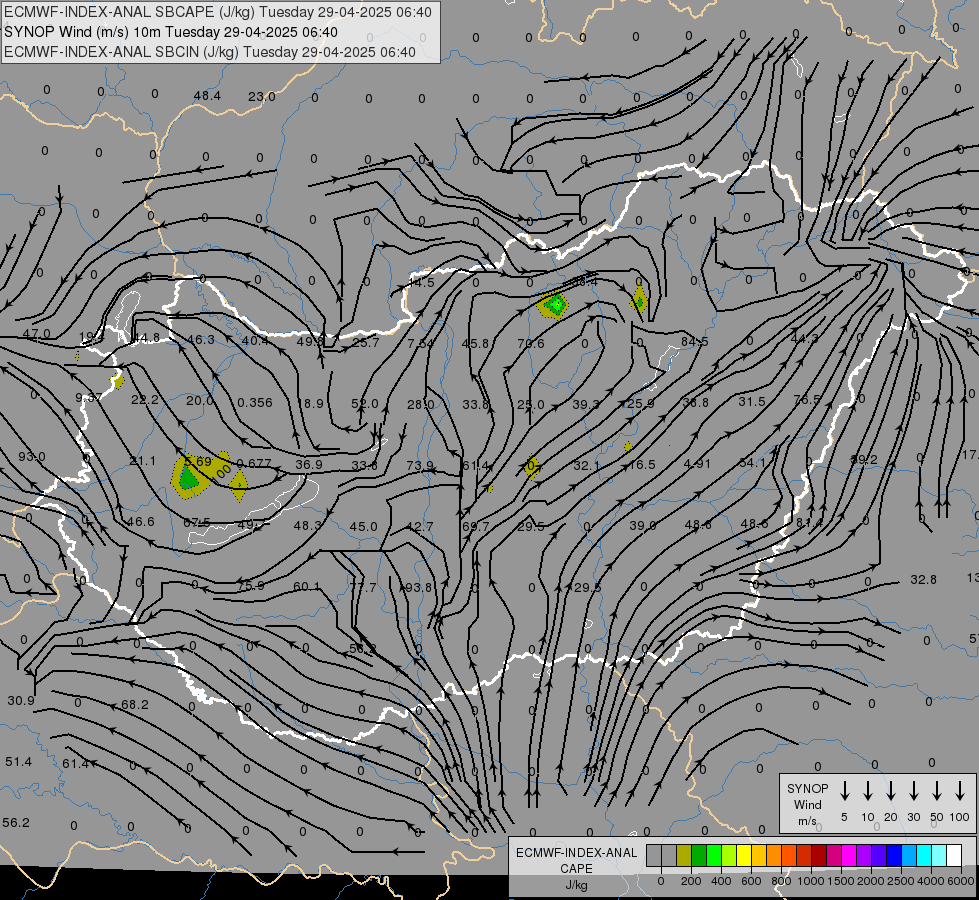Click the wind arrow above 10 m/s
Viewport: 979px width, 900px height.
pyautogui.click(x=867, y=791)
